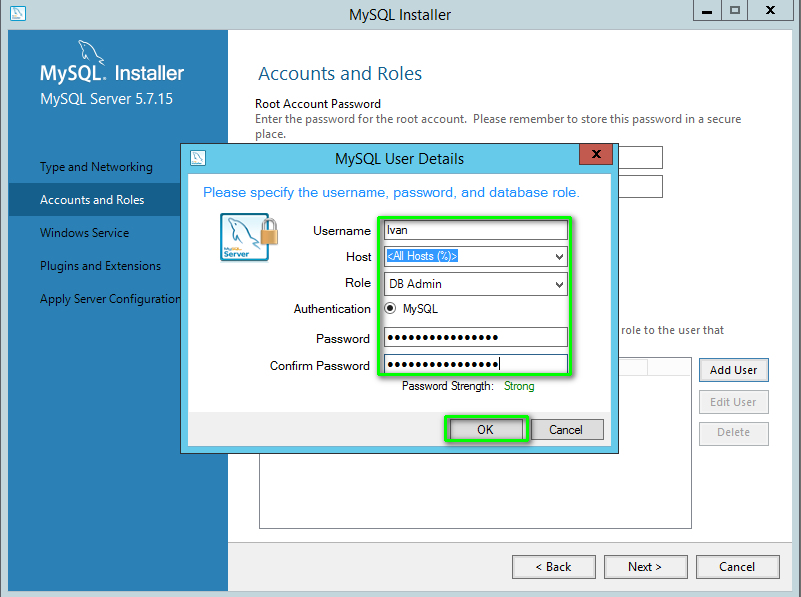The image size is (801, 597).
Task: Open the Role dropdown showing DB Admin
Action: (x=475, y=283)
